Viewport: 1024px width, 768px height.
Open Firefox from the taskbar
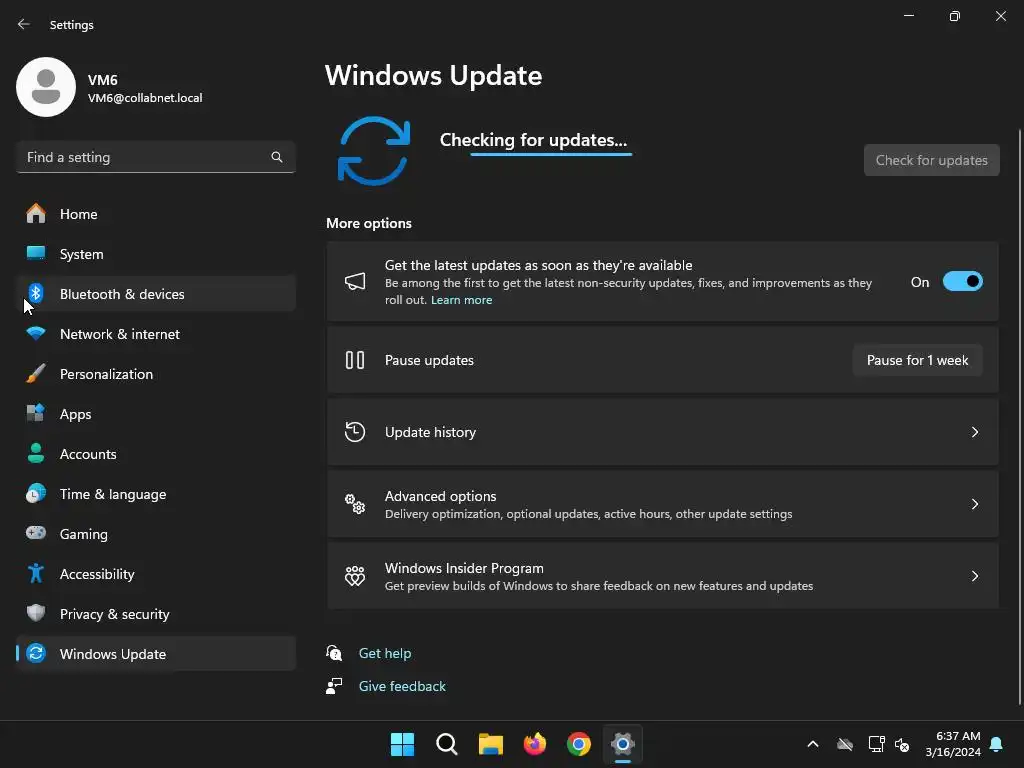click(535, 744)
